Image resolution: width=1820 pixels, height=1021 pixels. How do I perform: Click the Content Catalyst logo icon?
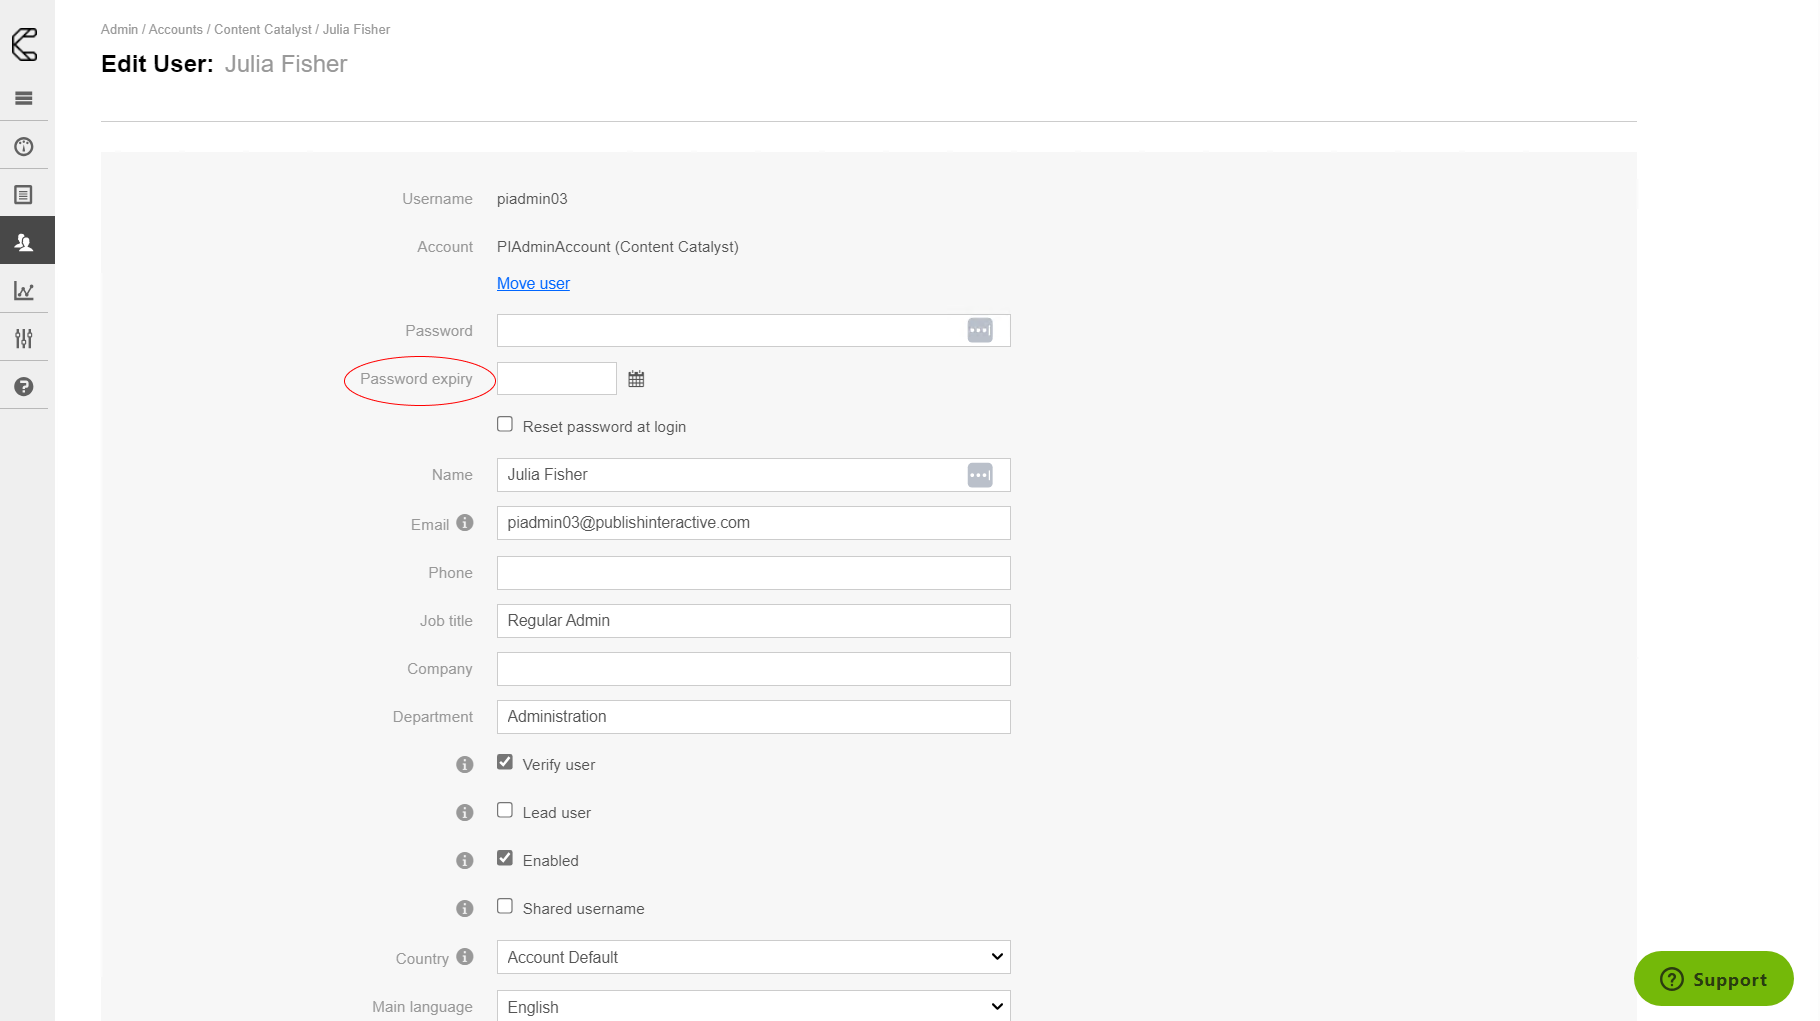(x=25, y=44)
